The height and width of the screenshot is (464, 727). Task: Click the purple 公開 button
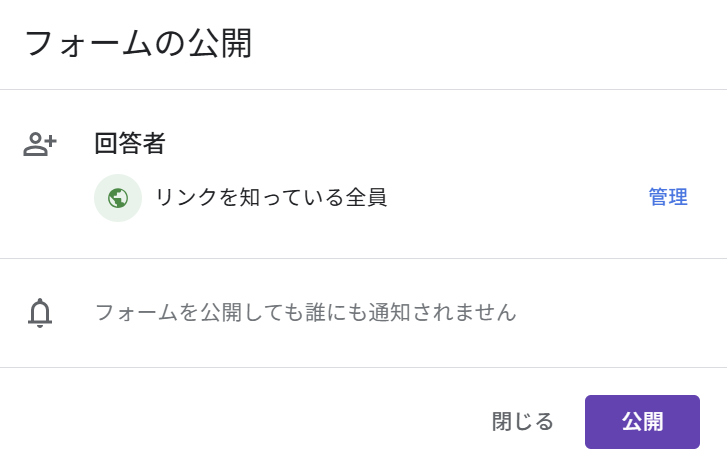click(x=642, y=422)
